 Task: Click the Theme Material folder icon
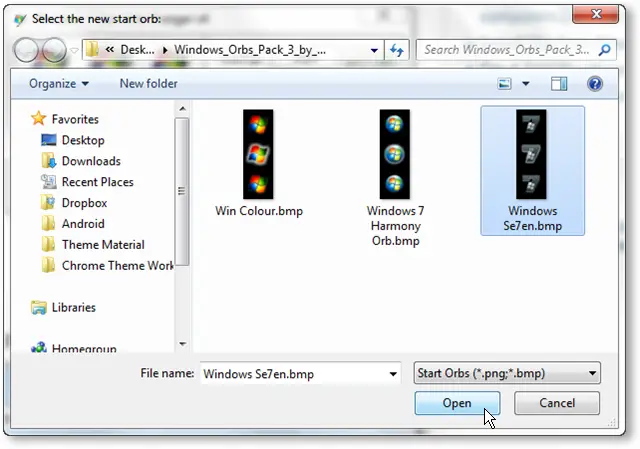(48, 245)
